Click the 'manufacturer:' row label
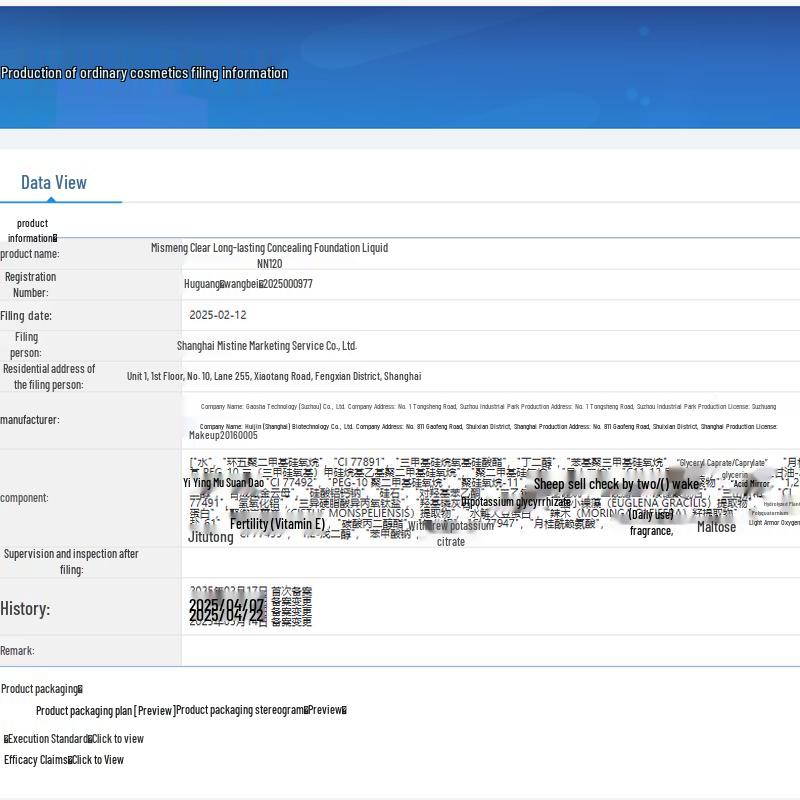 click(30, 420)
